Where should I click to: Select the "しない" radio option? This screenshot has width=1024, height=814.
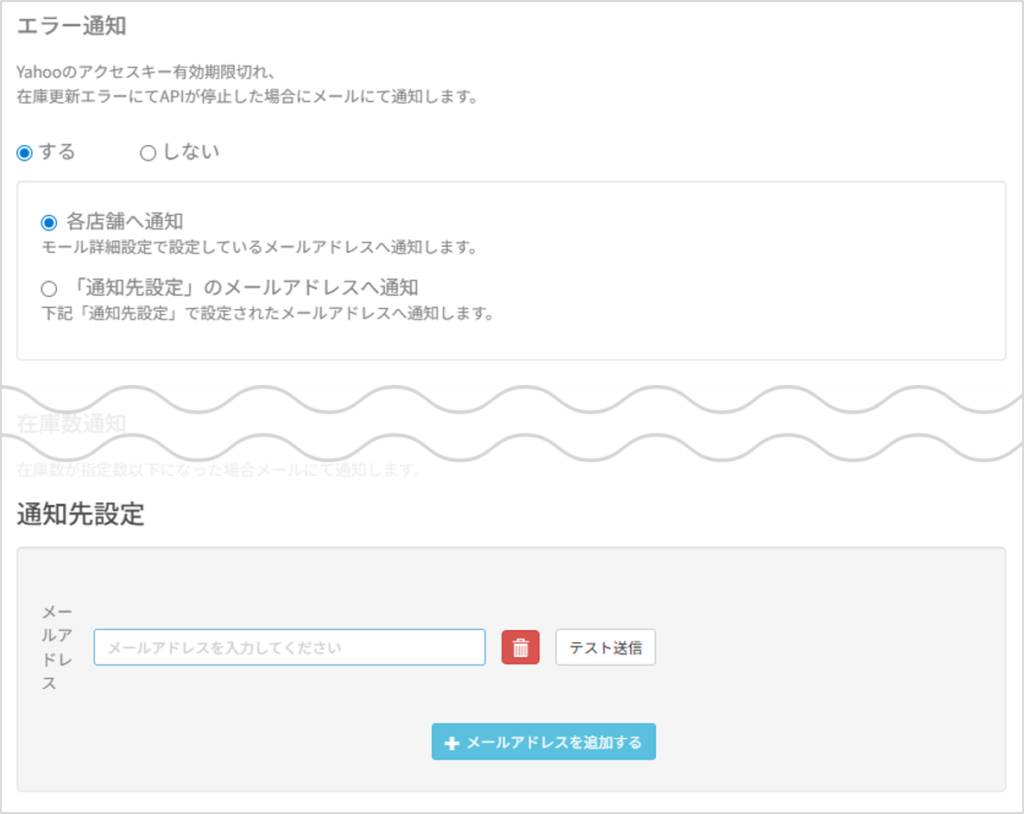(x=148, y=153)
